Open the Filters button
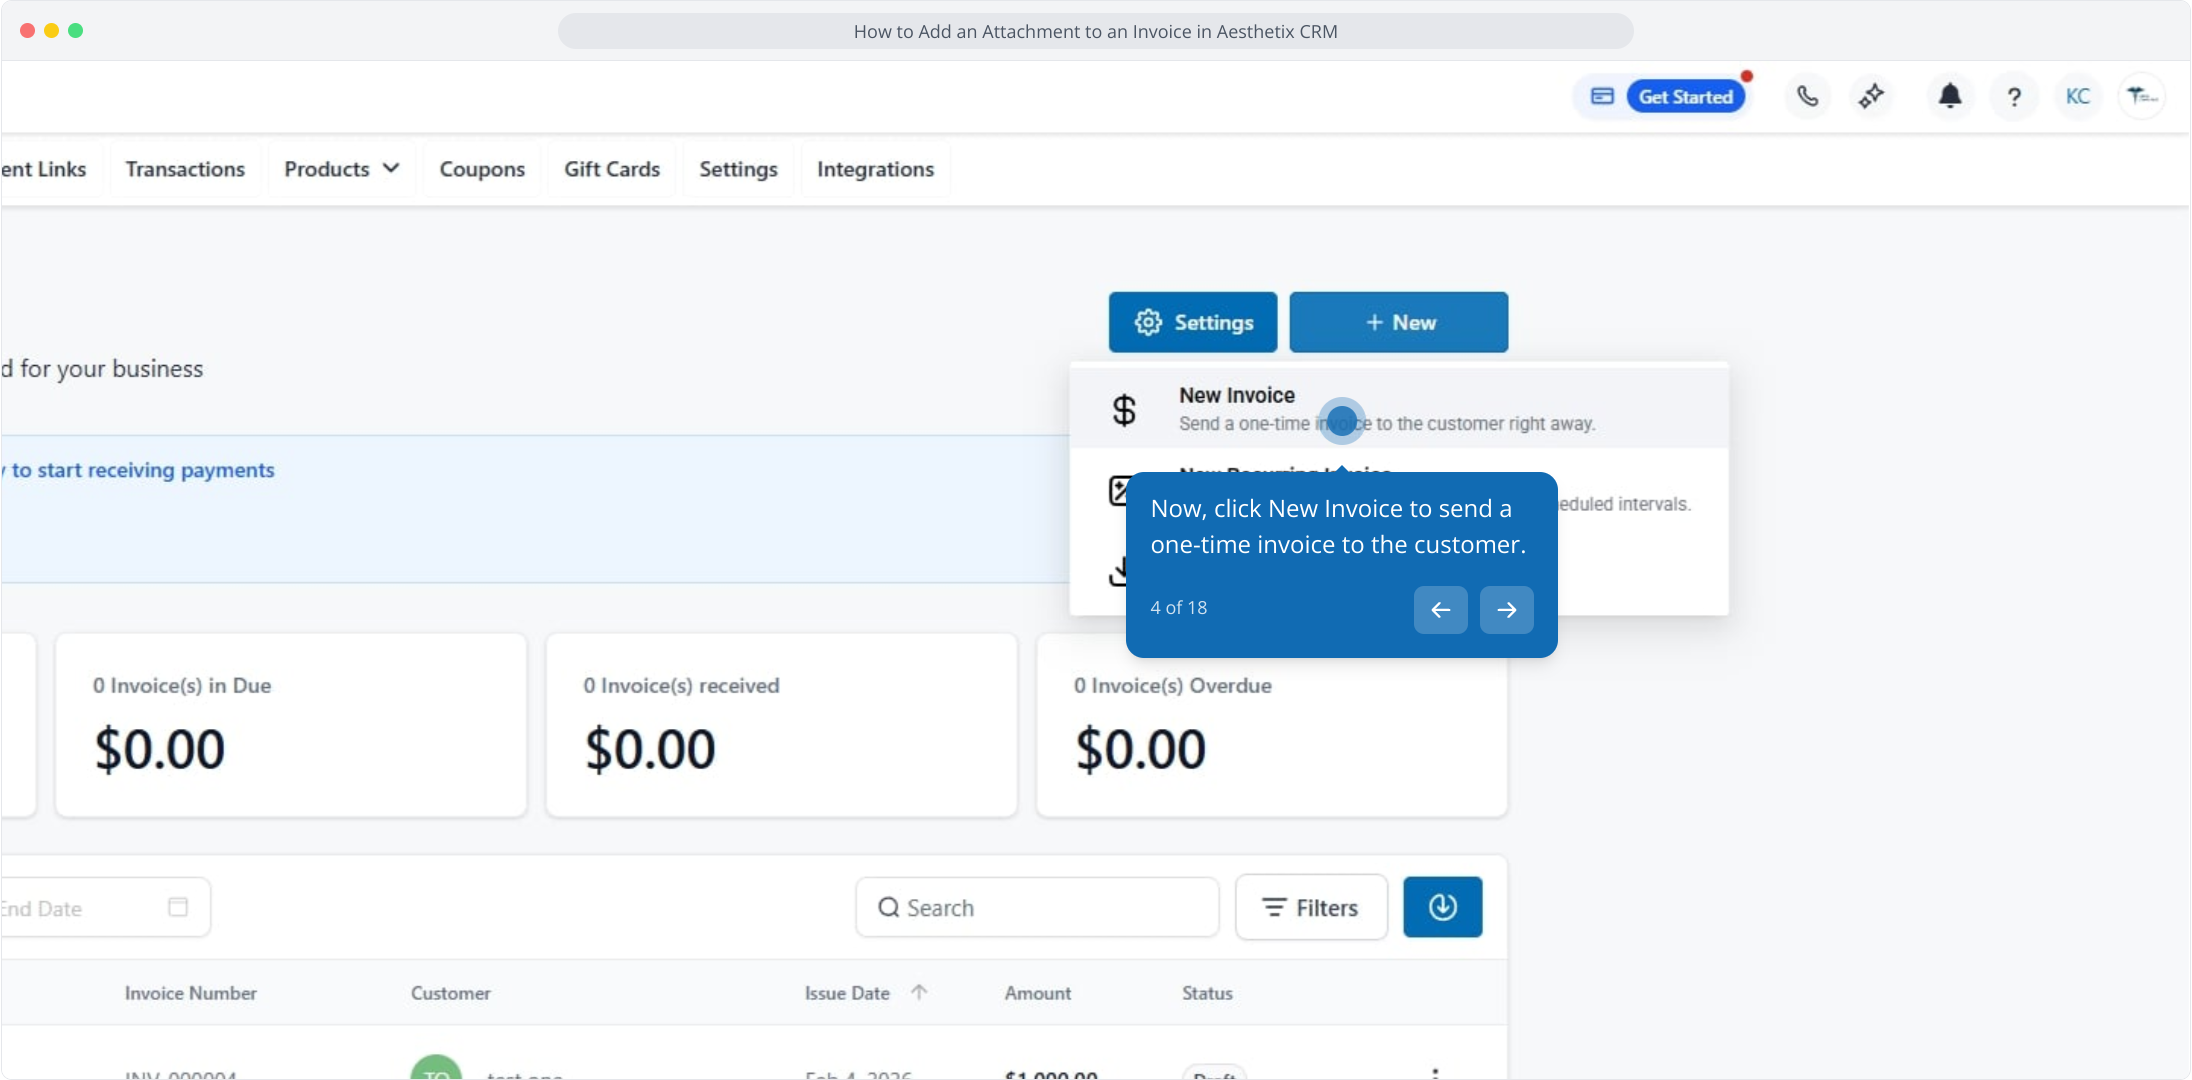The height and width of the screenshot is (1080, 2192). pyautogui.click(x=1310, y=907)
